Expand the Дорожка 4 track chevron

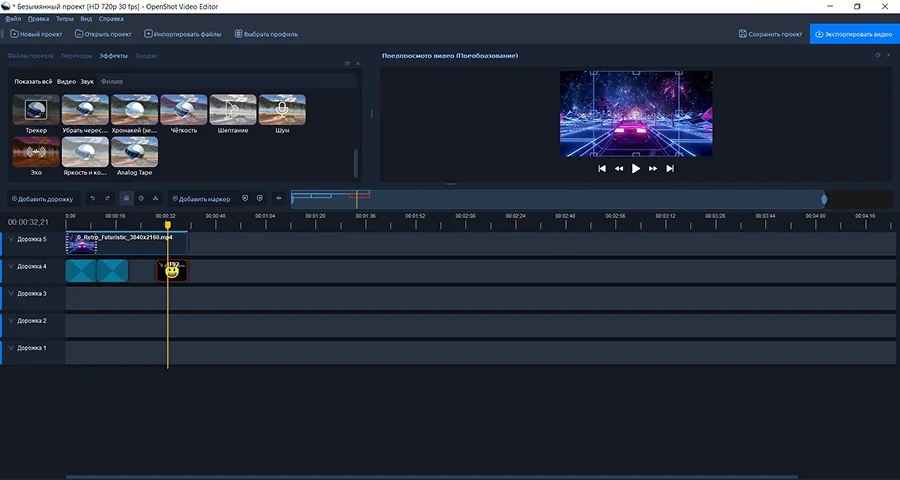pyautogui.click(x=11, y=267)
